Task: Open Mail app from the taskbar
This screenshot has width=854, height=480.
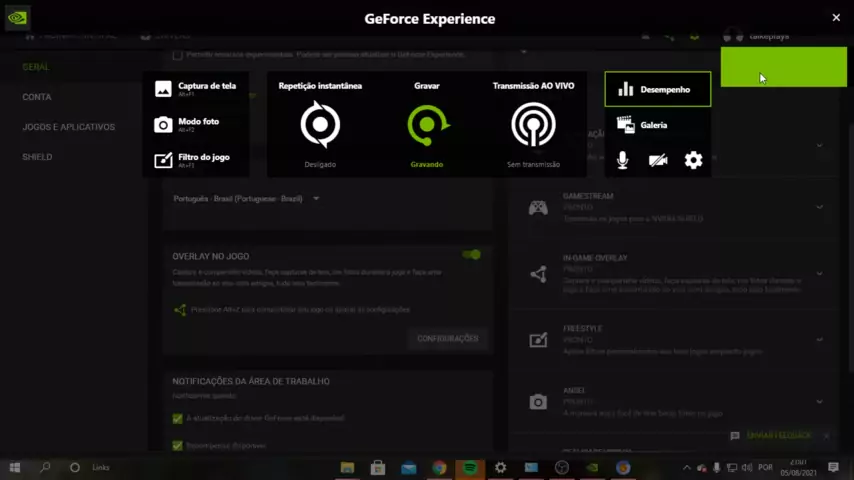Action: [x=408, y=467]
